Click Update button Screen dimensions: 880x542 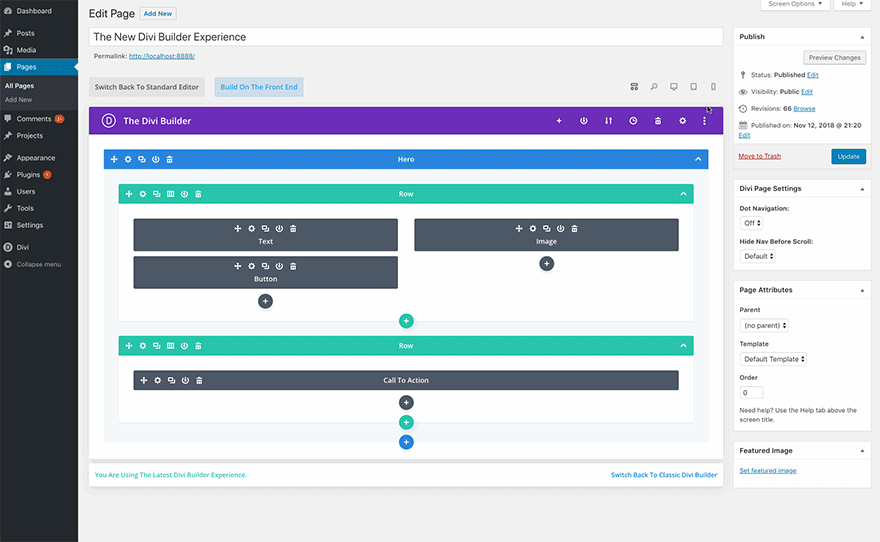point(849,157)
